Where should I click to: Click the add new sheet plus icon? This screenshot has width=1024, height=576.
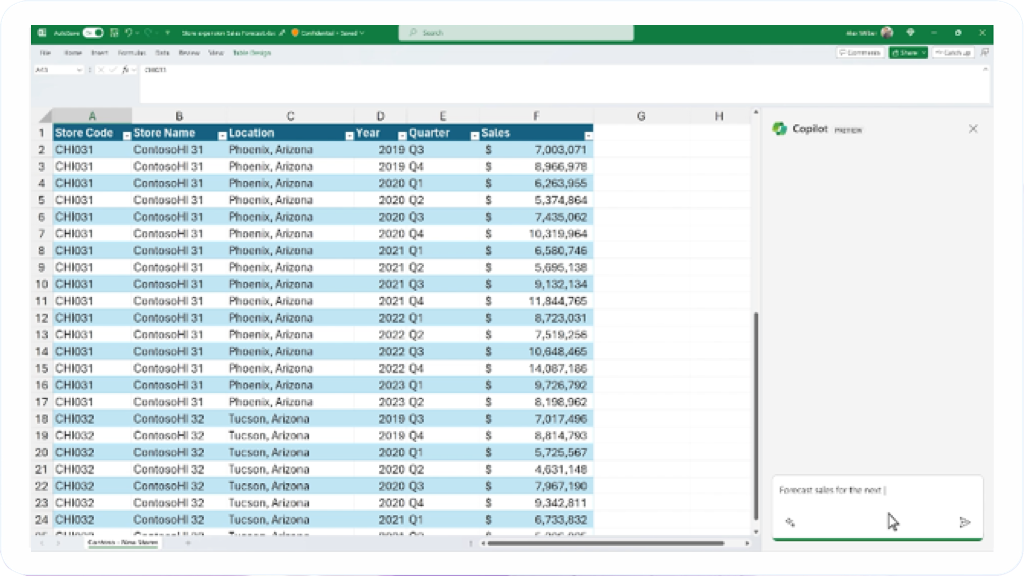(x=188, y=543)
